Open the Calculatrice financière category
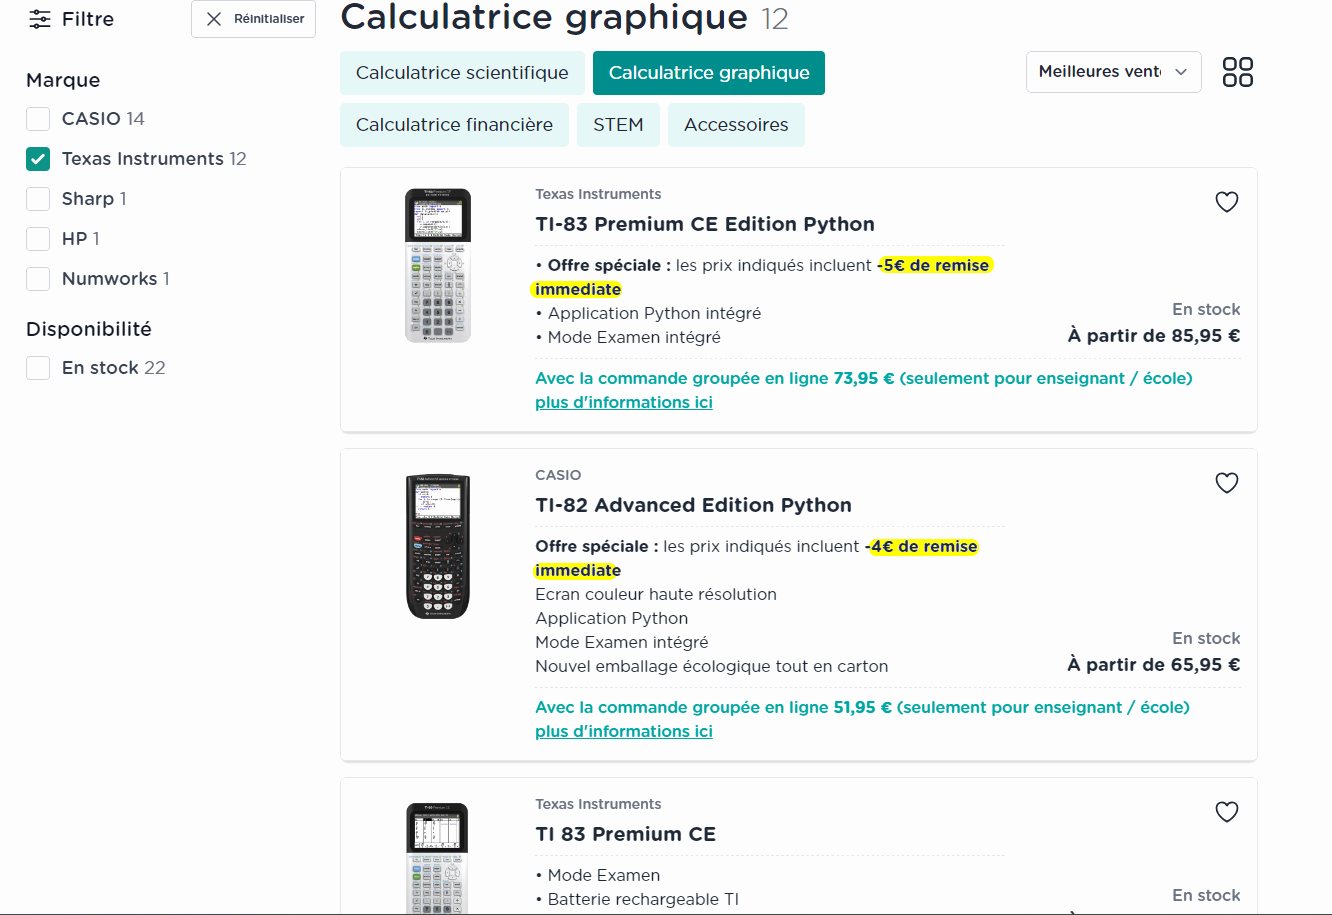 click(454, 125)
